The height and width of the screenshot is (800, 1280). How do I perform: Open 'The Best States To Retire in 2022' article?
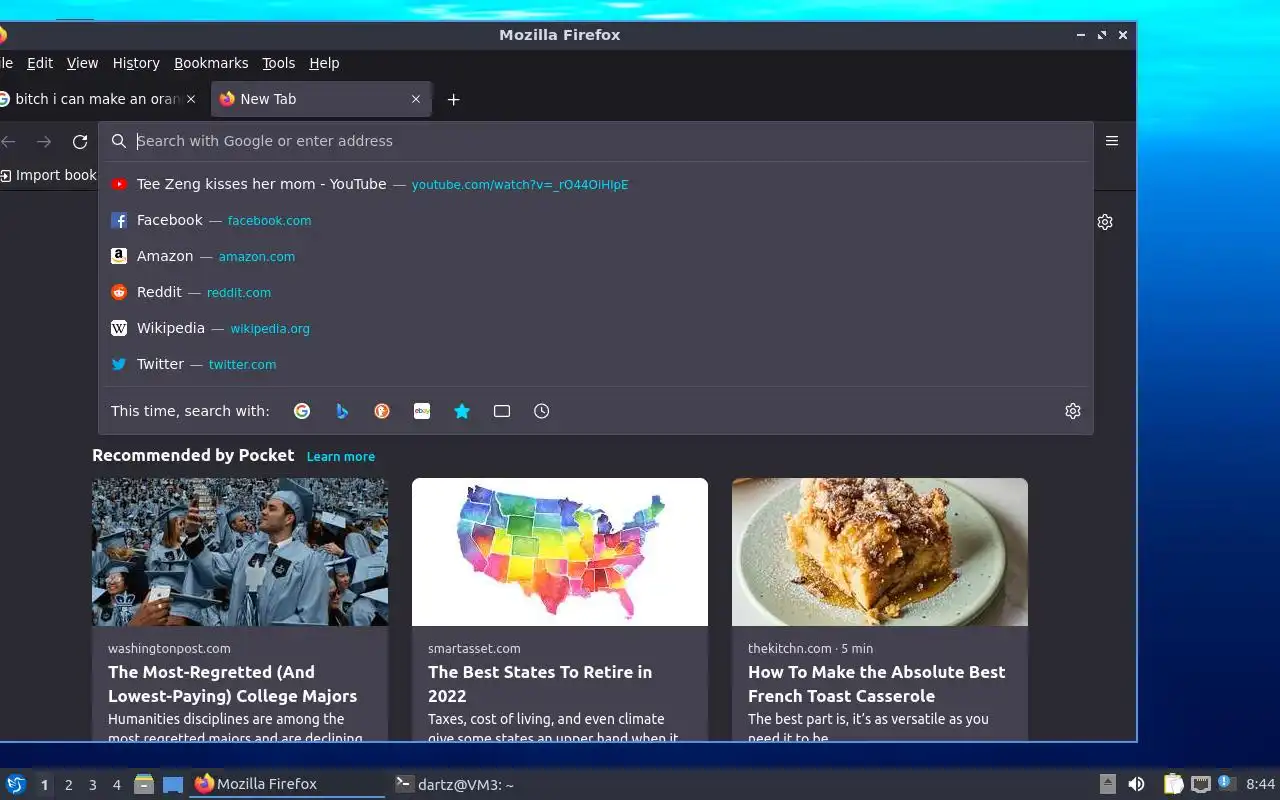pyautogui.click(x=540, y=684)
